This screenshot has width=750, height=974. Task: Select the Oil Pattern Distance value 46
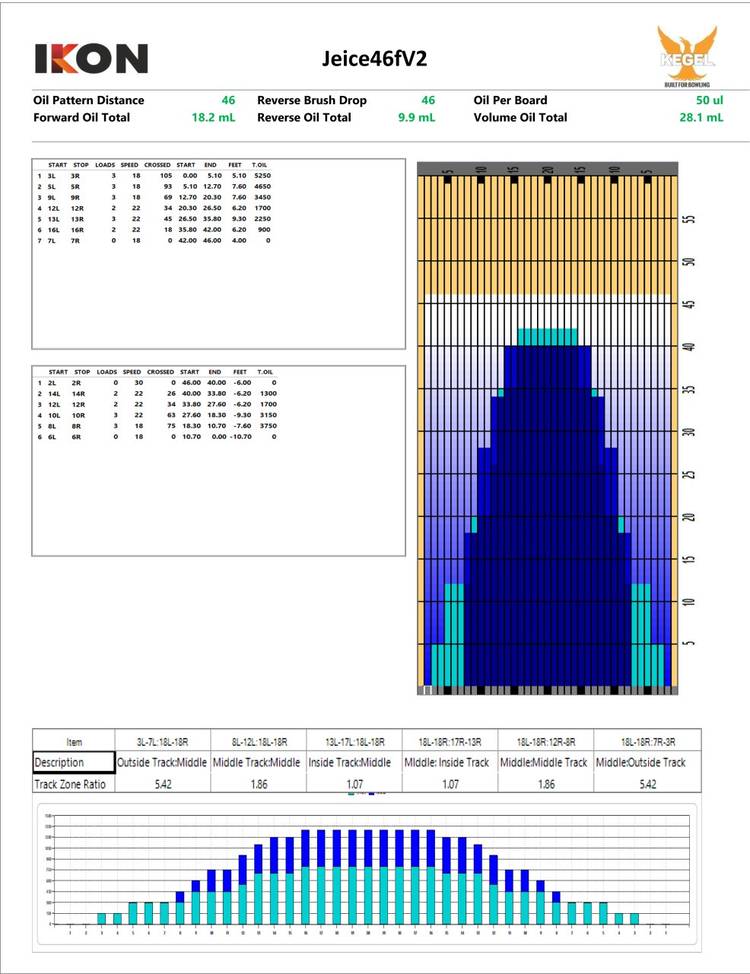(228, 100)
